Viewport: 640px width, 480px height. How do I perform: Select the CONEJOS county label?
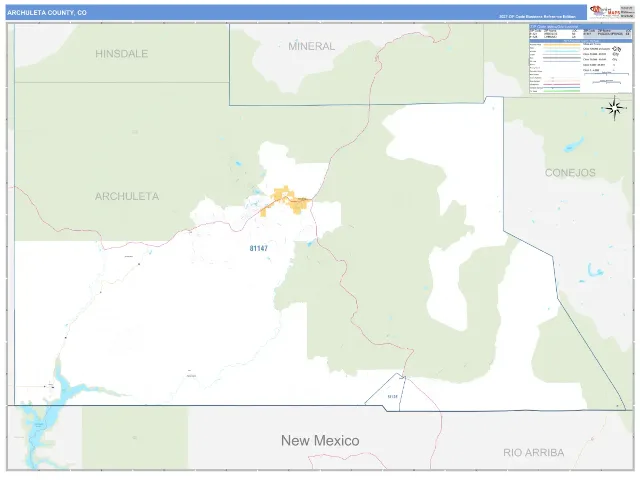(x=570, y=173)
